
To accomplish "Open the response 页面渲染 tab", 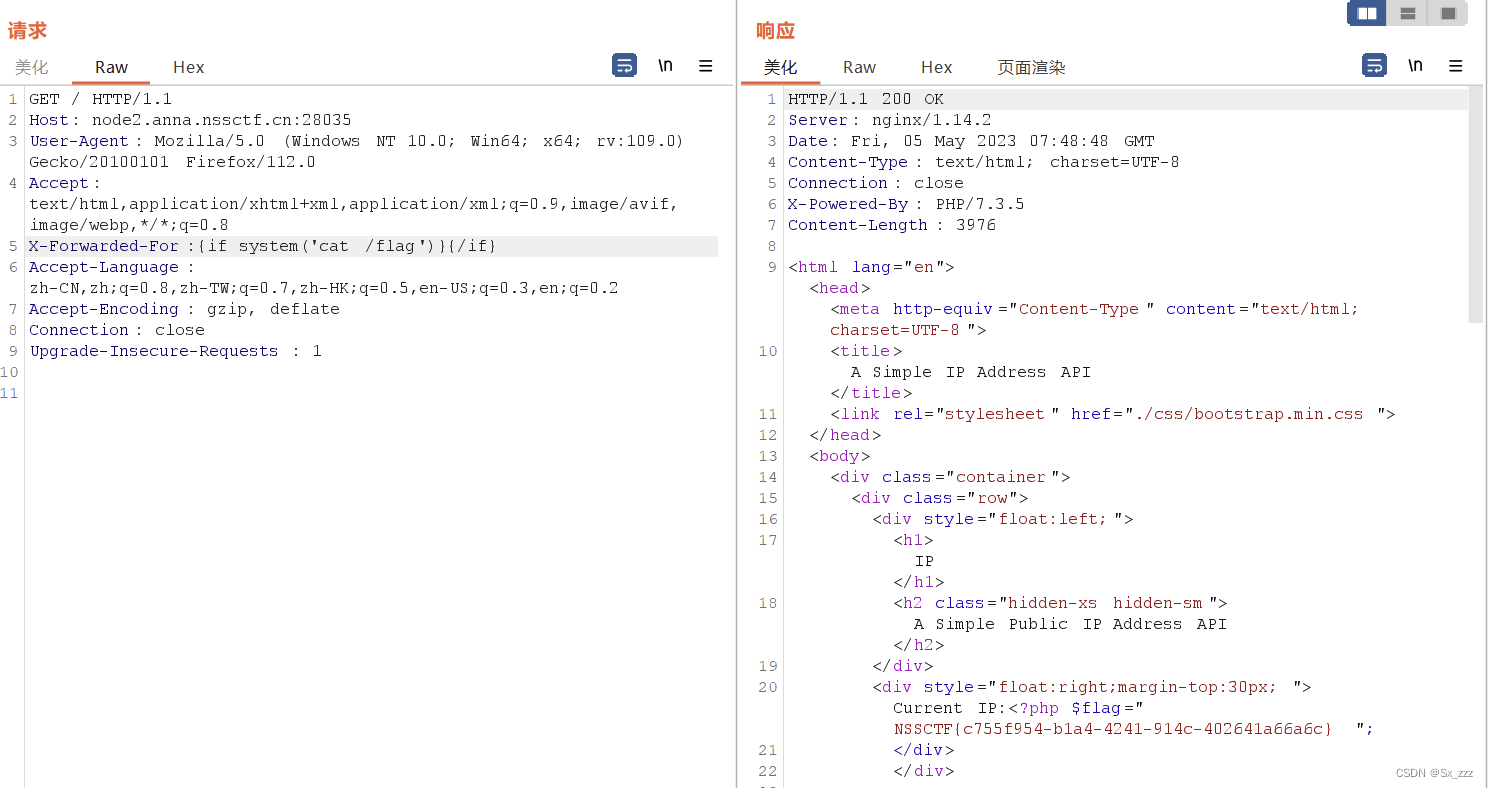I will (x=1031, y=67).
